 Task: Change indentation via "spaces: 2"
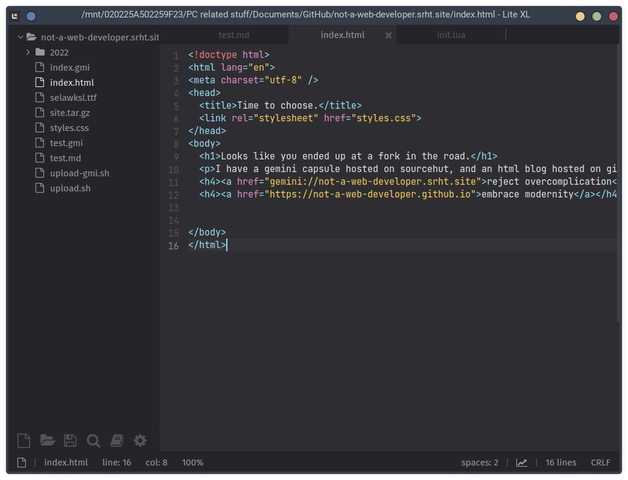(479, 463)
